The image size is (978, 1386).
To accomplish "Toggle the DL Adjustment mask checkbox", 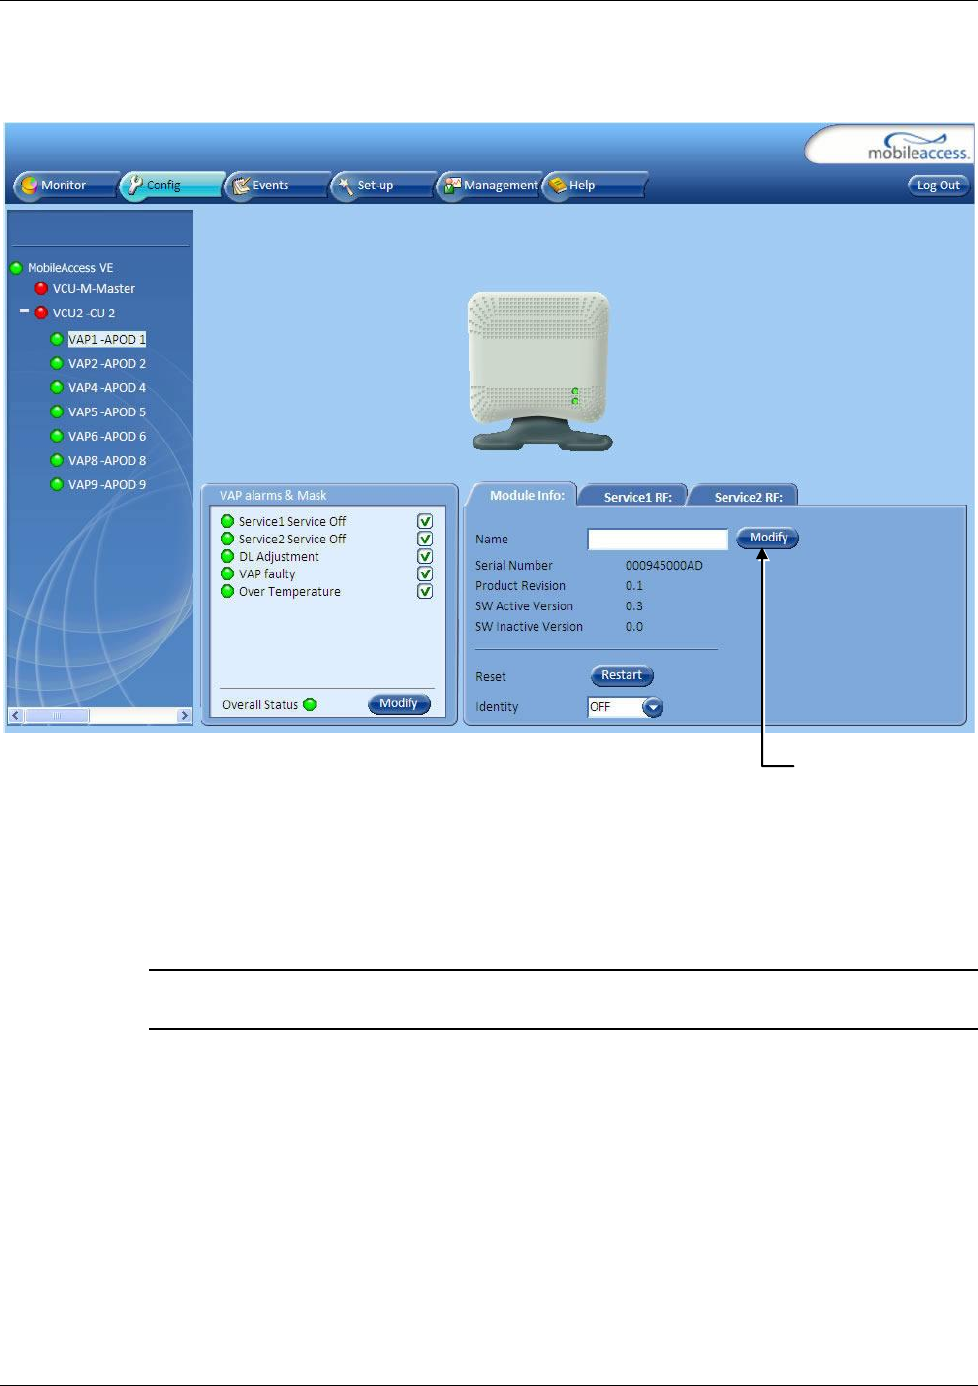I will click(x=425, y=556).
